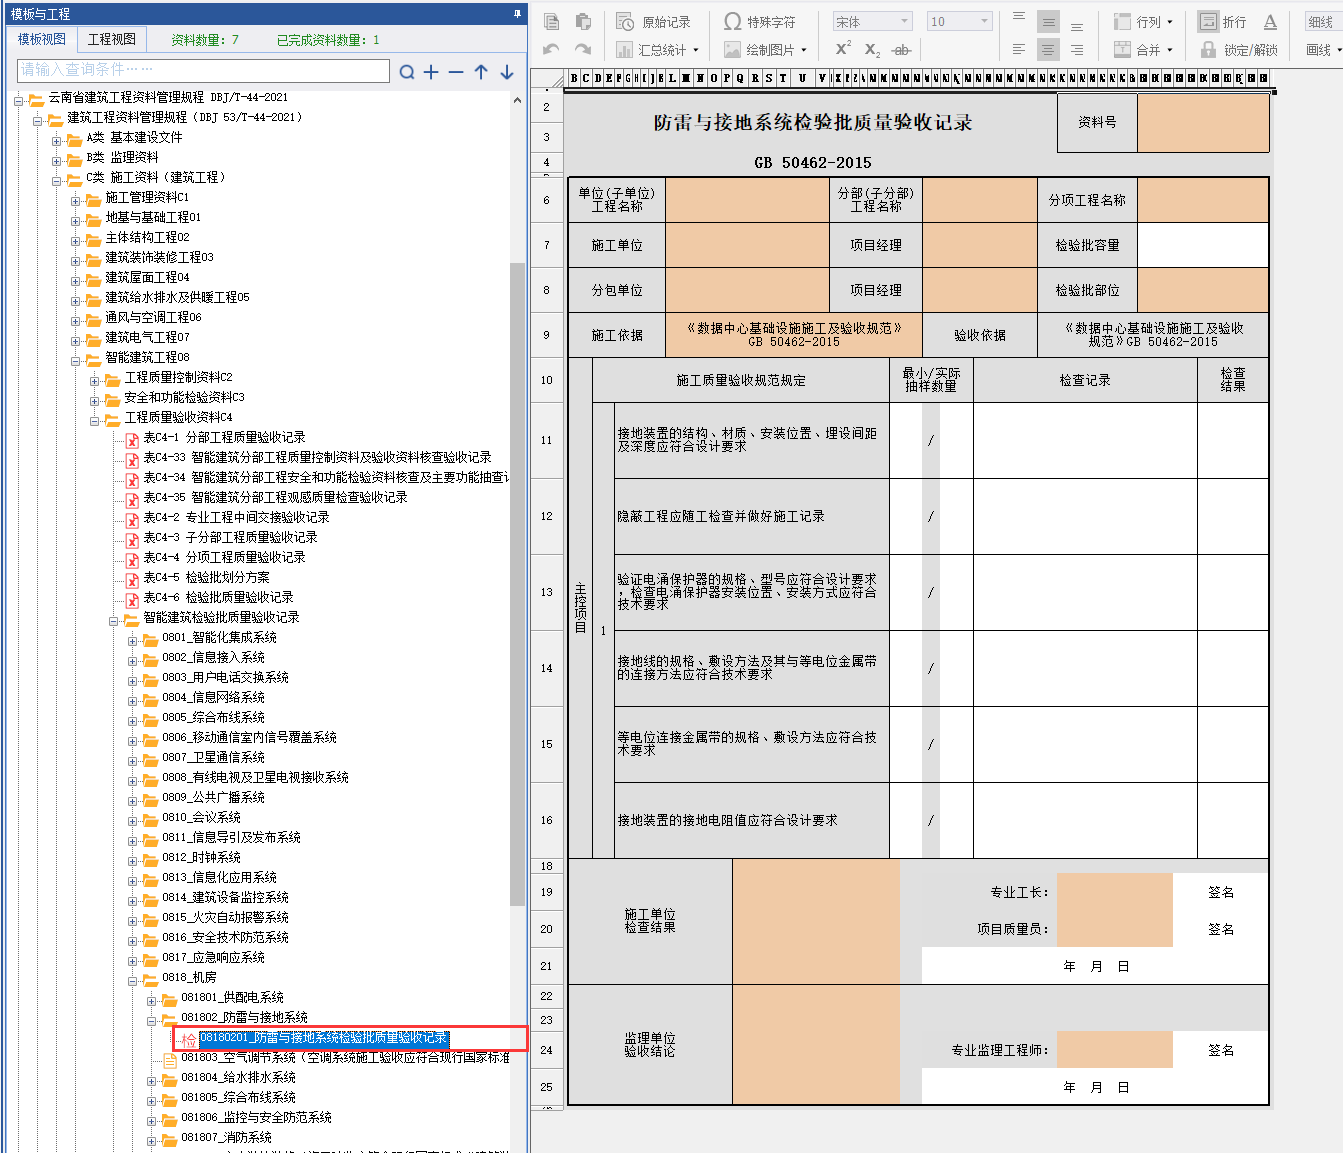Apply subscript formatting
This screenshot has height=1153, width=1343.
click(872, 49)
